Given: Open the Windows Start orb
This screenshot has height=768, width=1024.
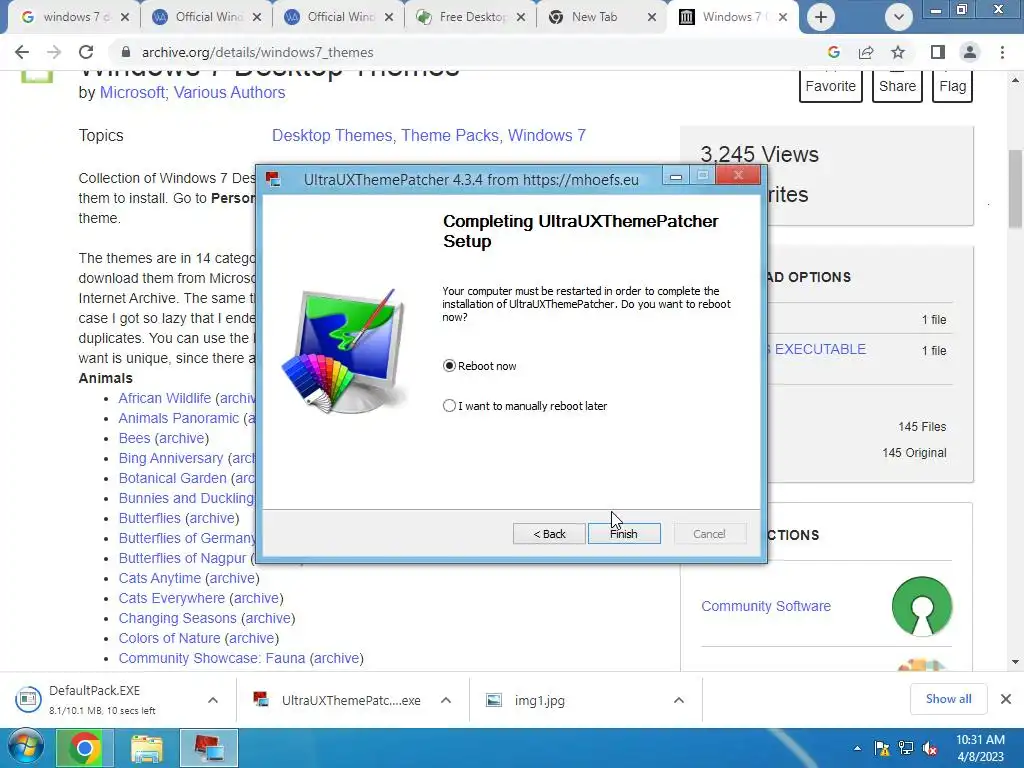Looking at the screenshot, I should click(25, 748).
